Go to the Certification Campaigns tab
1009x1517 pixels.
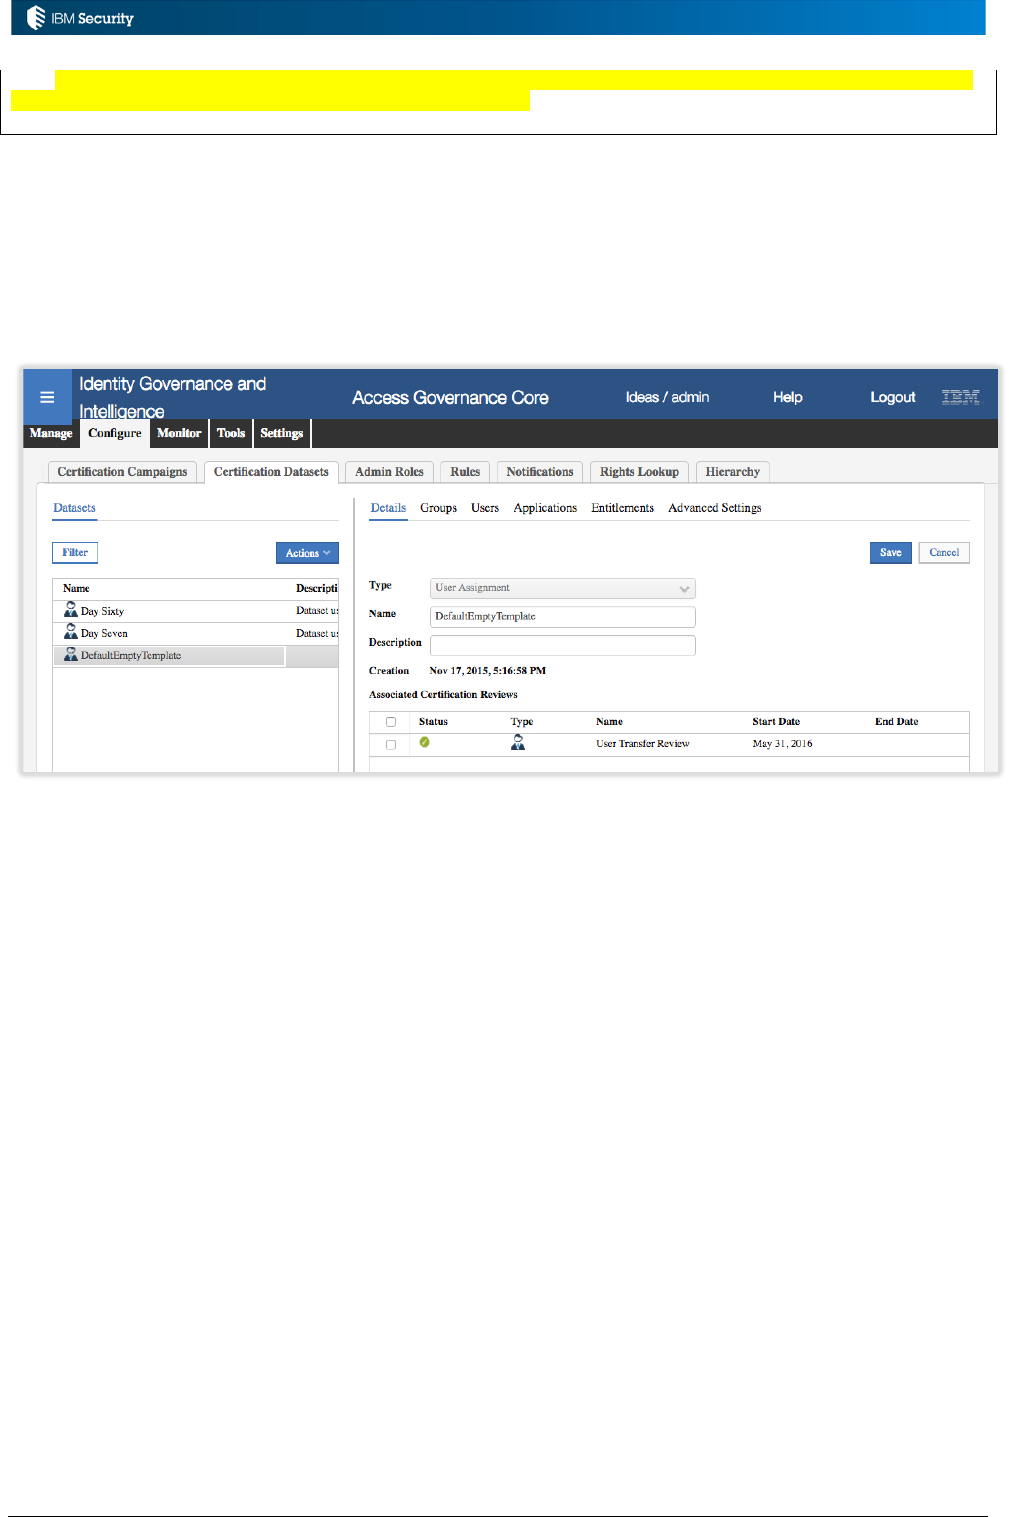pyautogui.click(x=122, y=472)
